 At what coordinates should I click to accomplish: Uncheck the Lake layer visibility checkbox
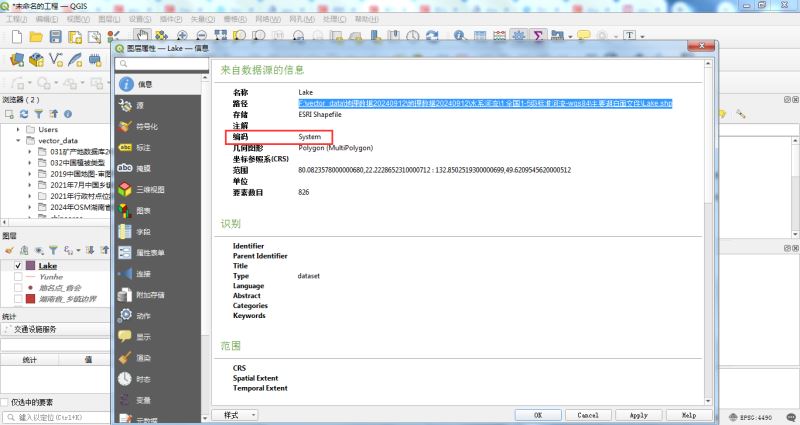point(18,265)
